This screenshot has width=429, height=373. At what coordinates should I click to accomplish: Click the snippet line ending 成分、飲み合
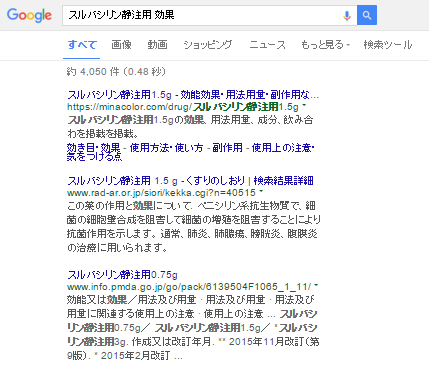[190, 120]
